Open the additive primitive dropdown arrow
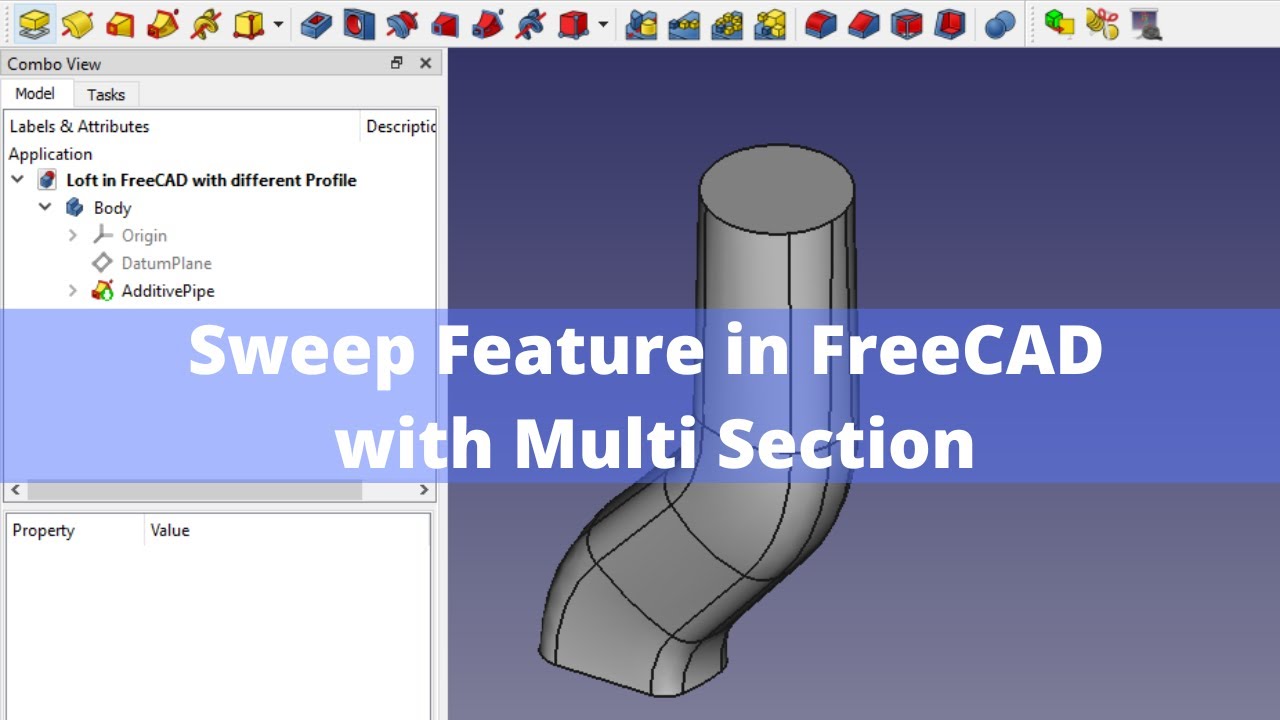Screen dimensions: 1280x720 pos(278,23)
